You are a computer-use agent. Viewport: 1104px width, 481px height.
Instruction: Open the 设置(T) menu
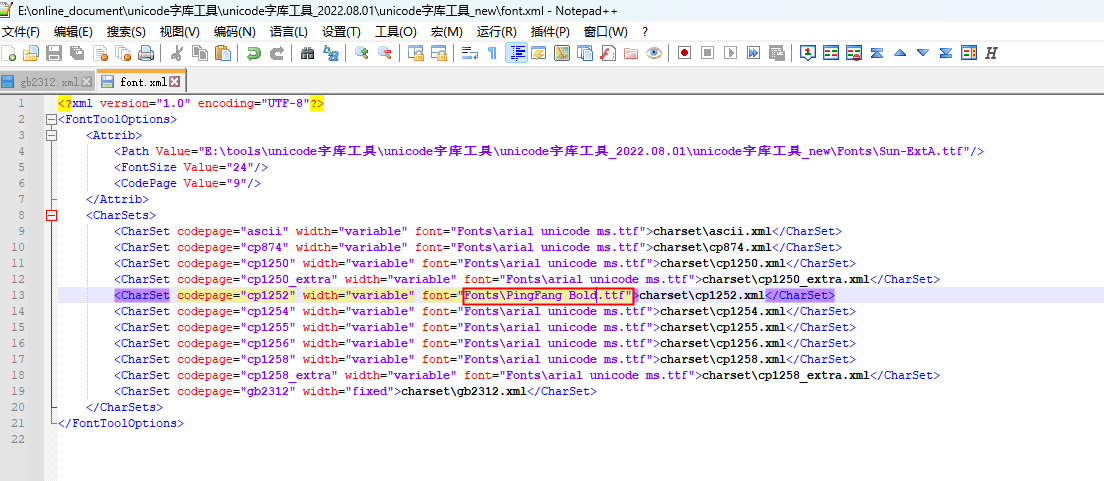(341, 32)
